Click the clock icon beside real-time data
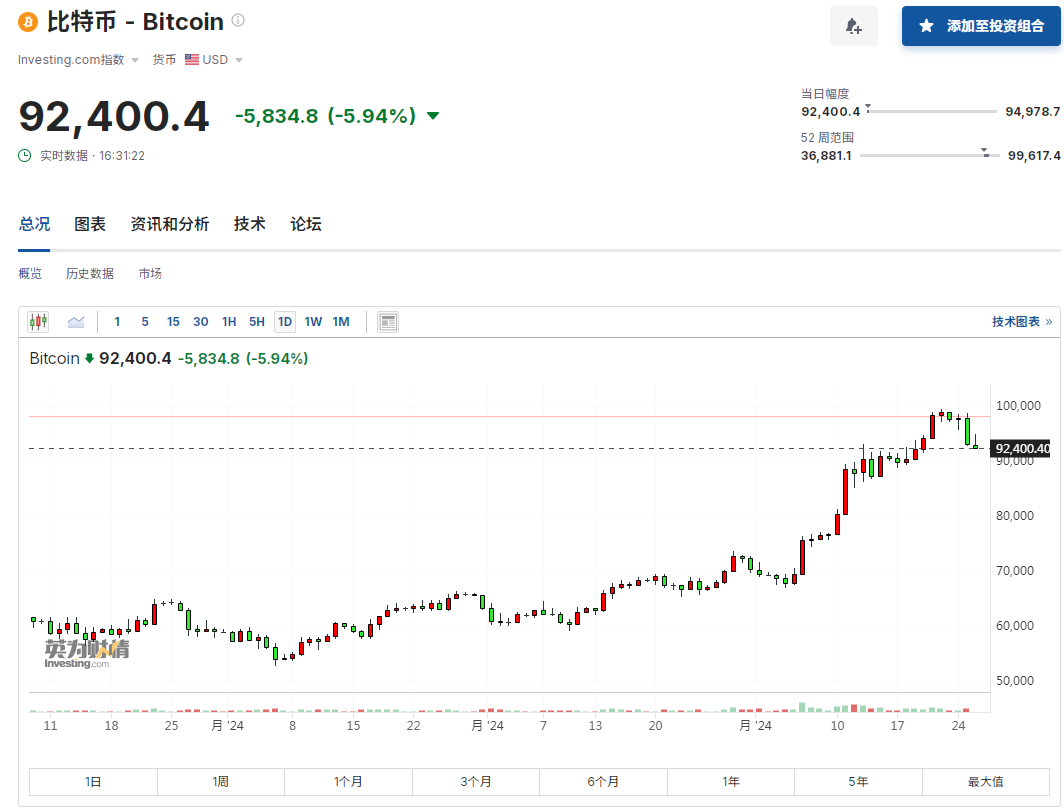Screen dimensions: 1064x808 24,155
